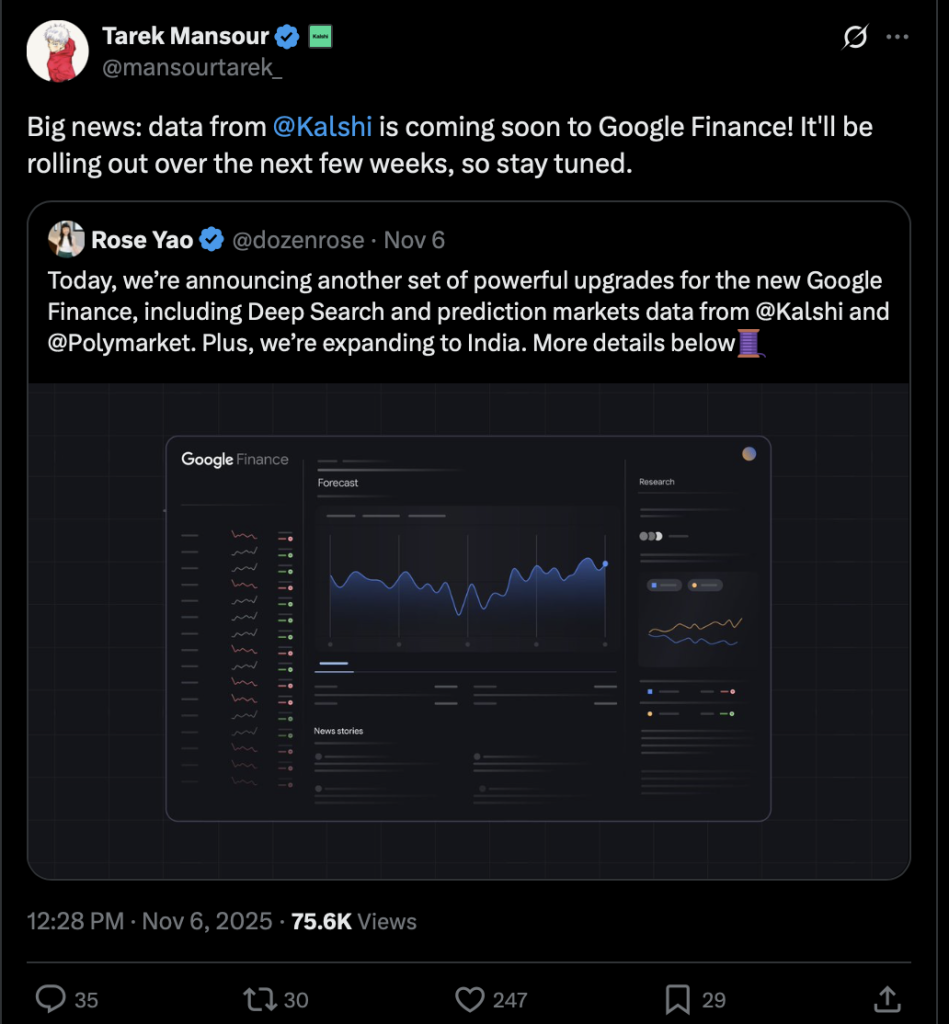Open the three-dot more options menu
949x1024 pixels.
pos(898,38)
